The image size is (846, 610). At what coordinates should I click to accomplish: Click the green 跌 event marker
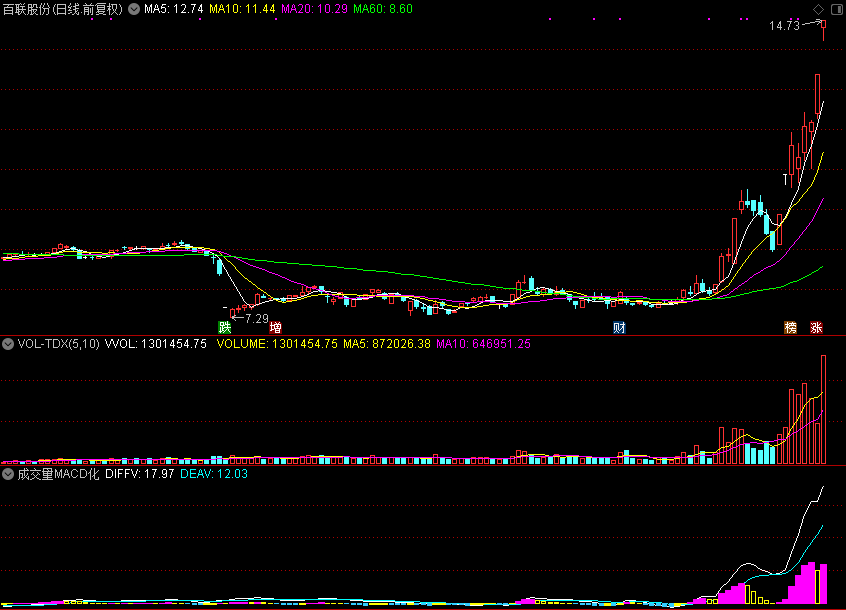tap(224, 327)
